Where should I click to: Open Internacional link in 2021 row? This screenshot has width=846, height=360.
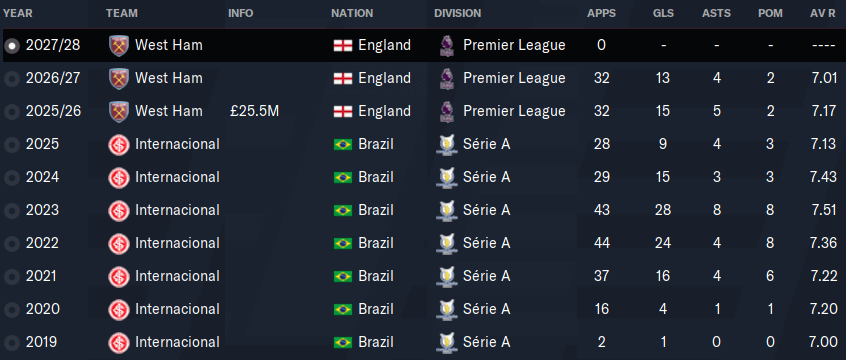point(178,276)
